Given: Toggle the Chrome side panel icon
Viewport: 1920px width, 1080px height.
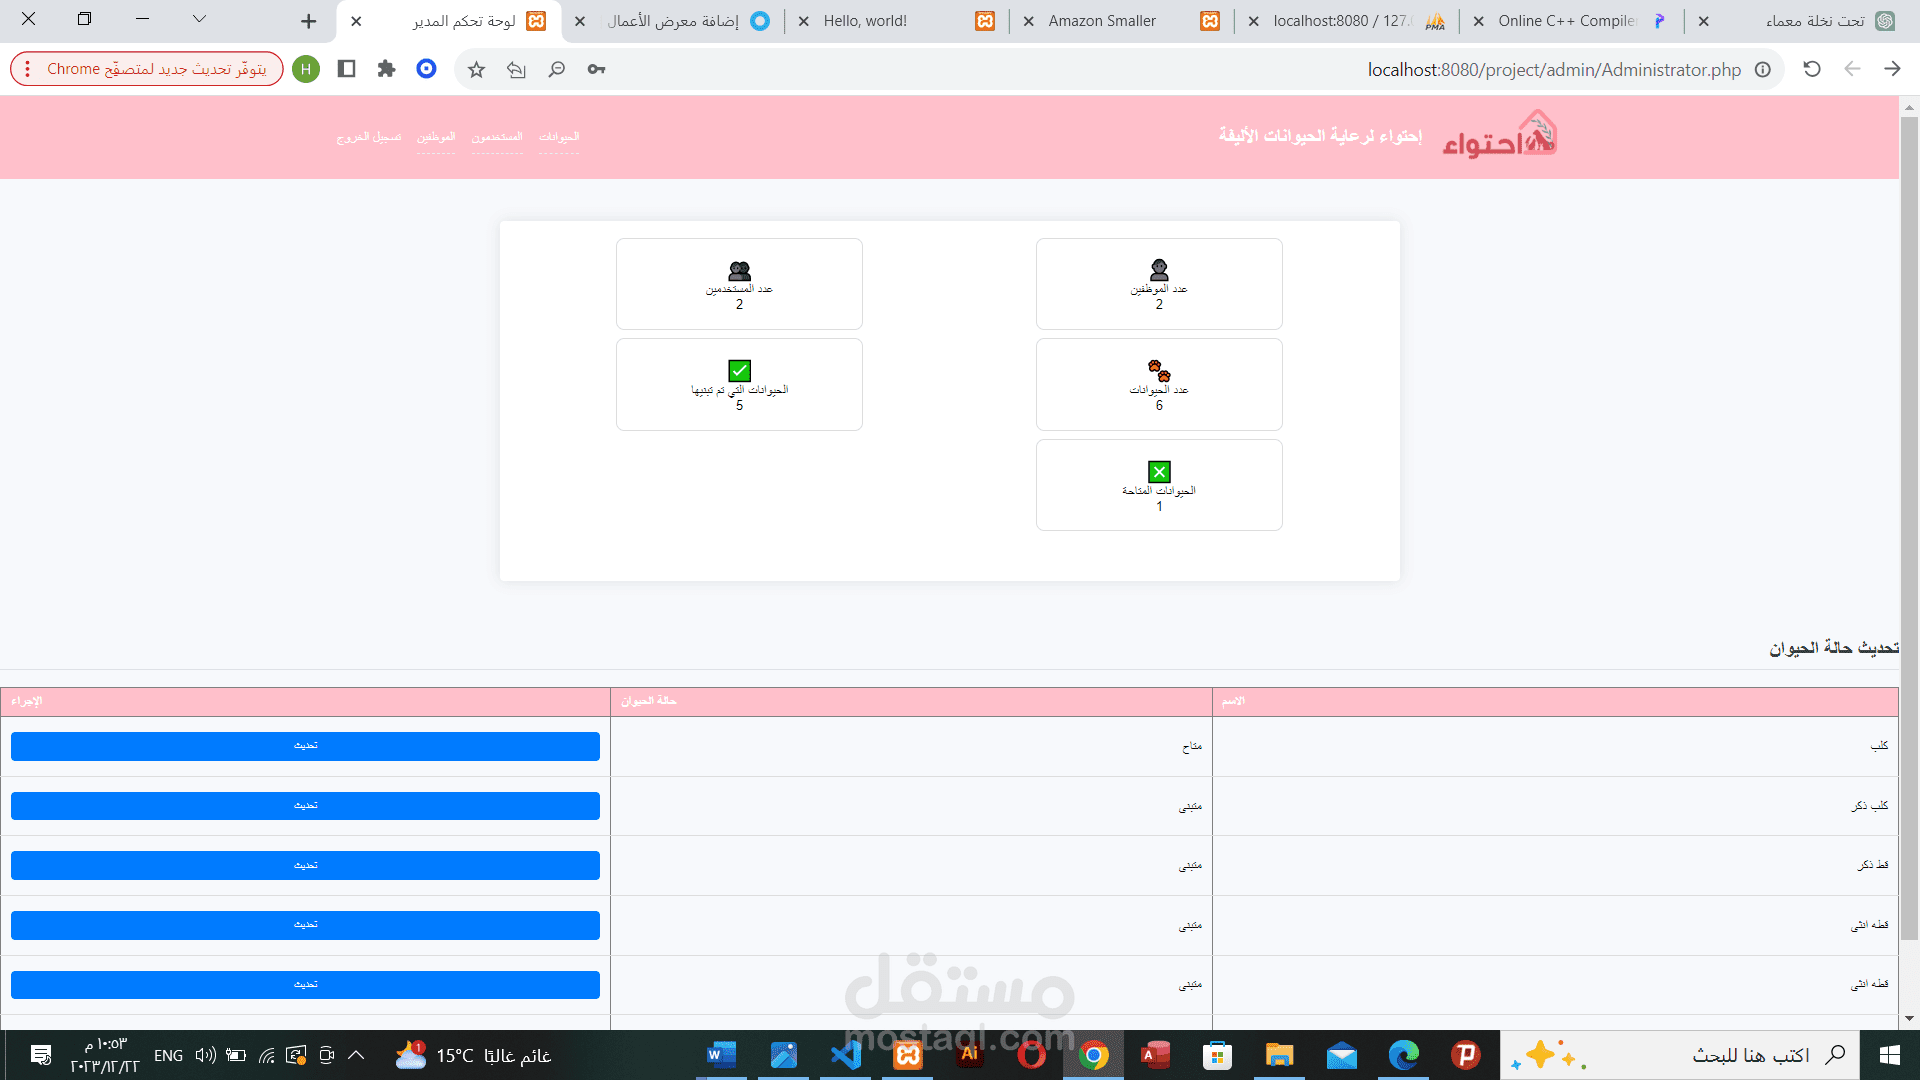Looking at the screenshot, I should click(x=346, y=69).
